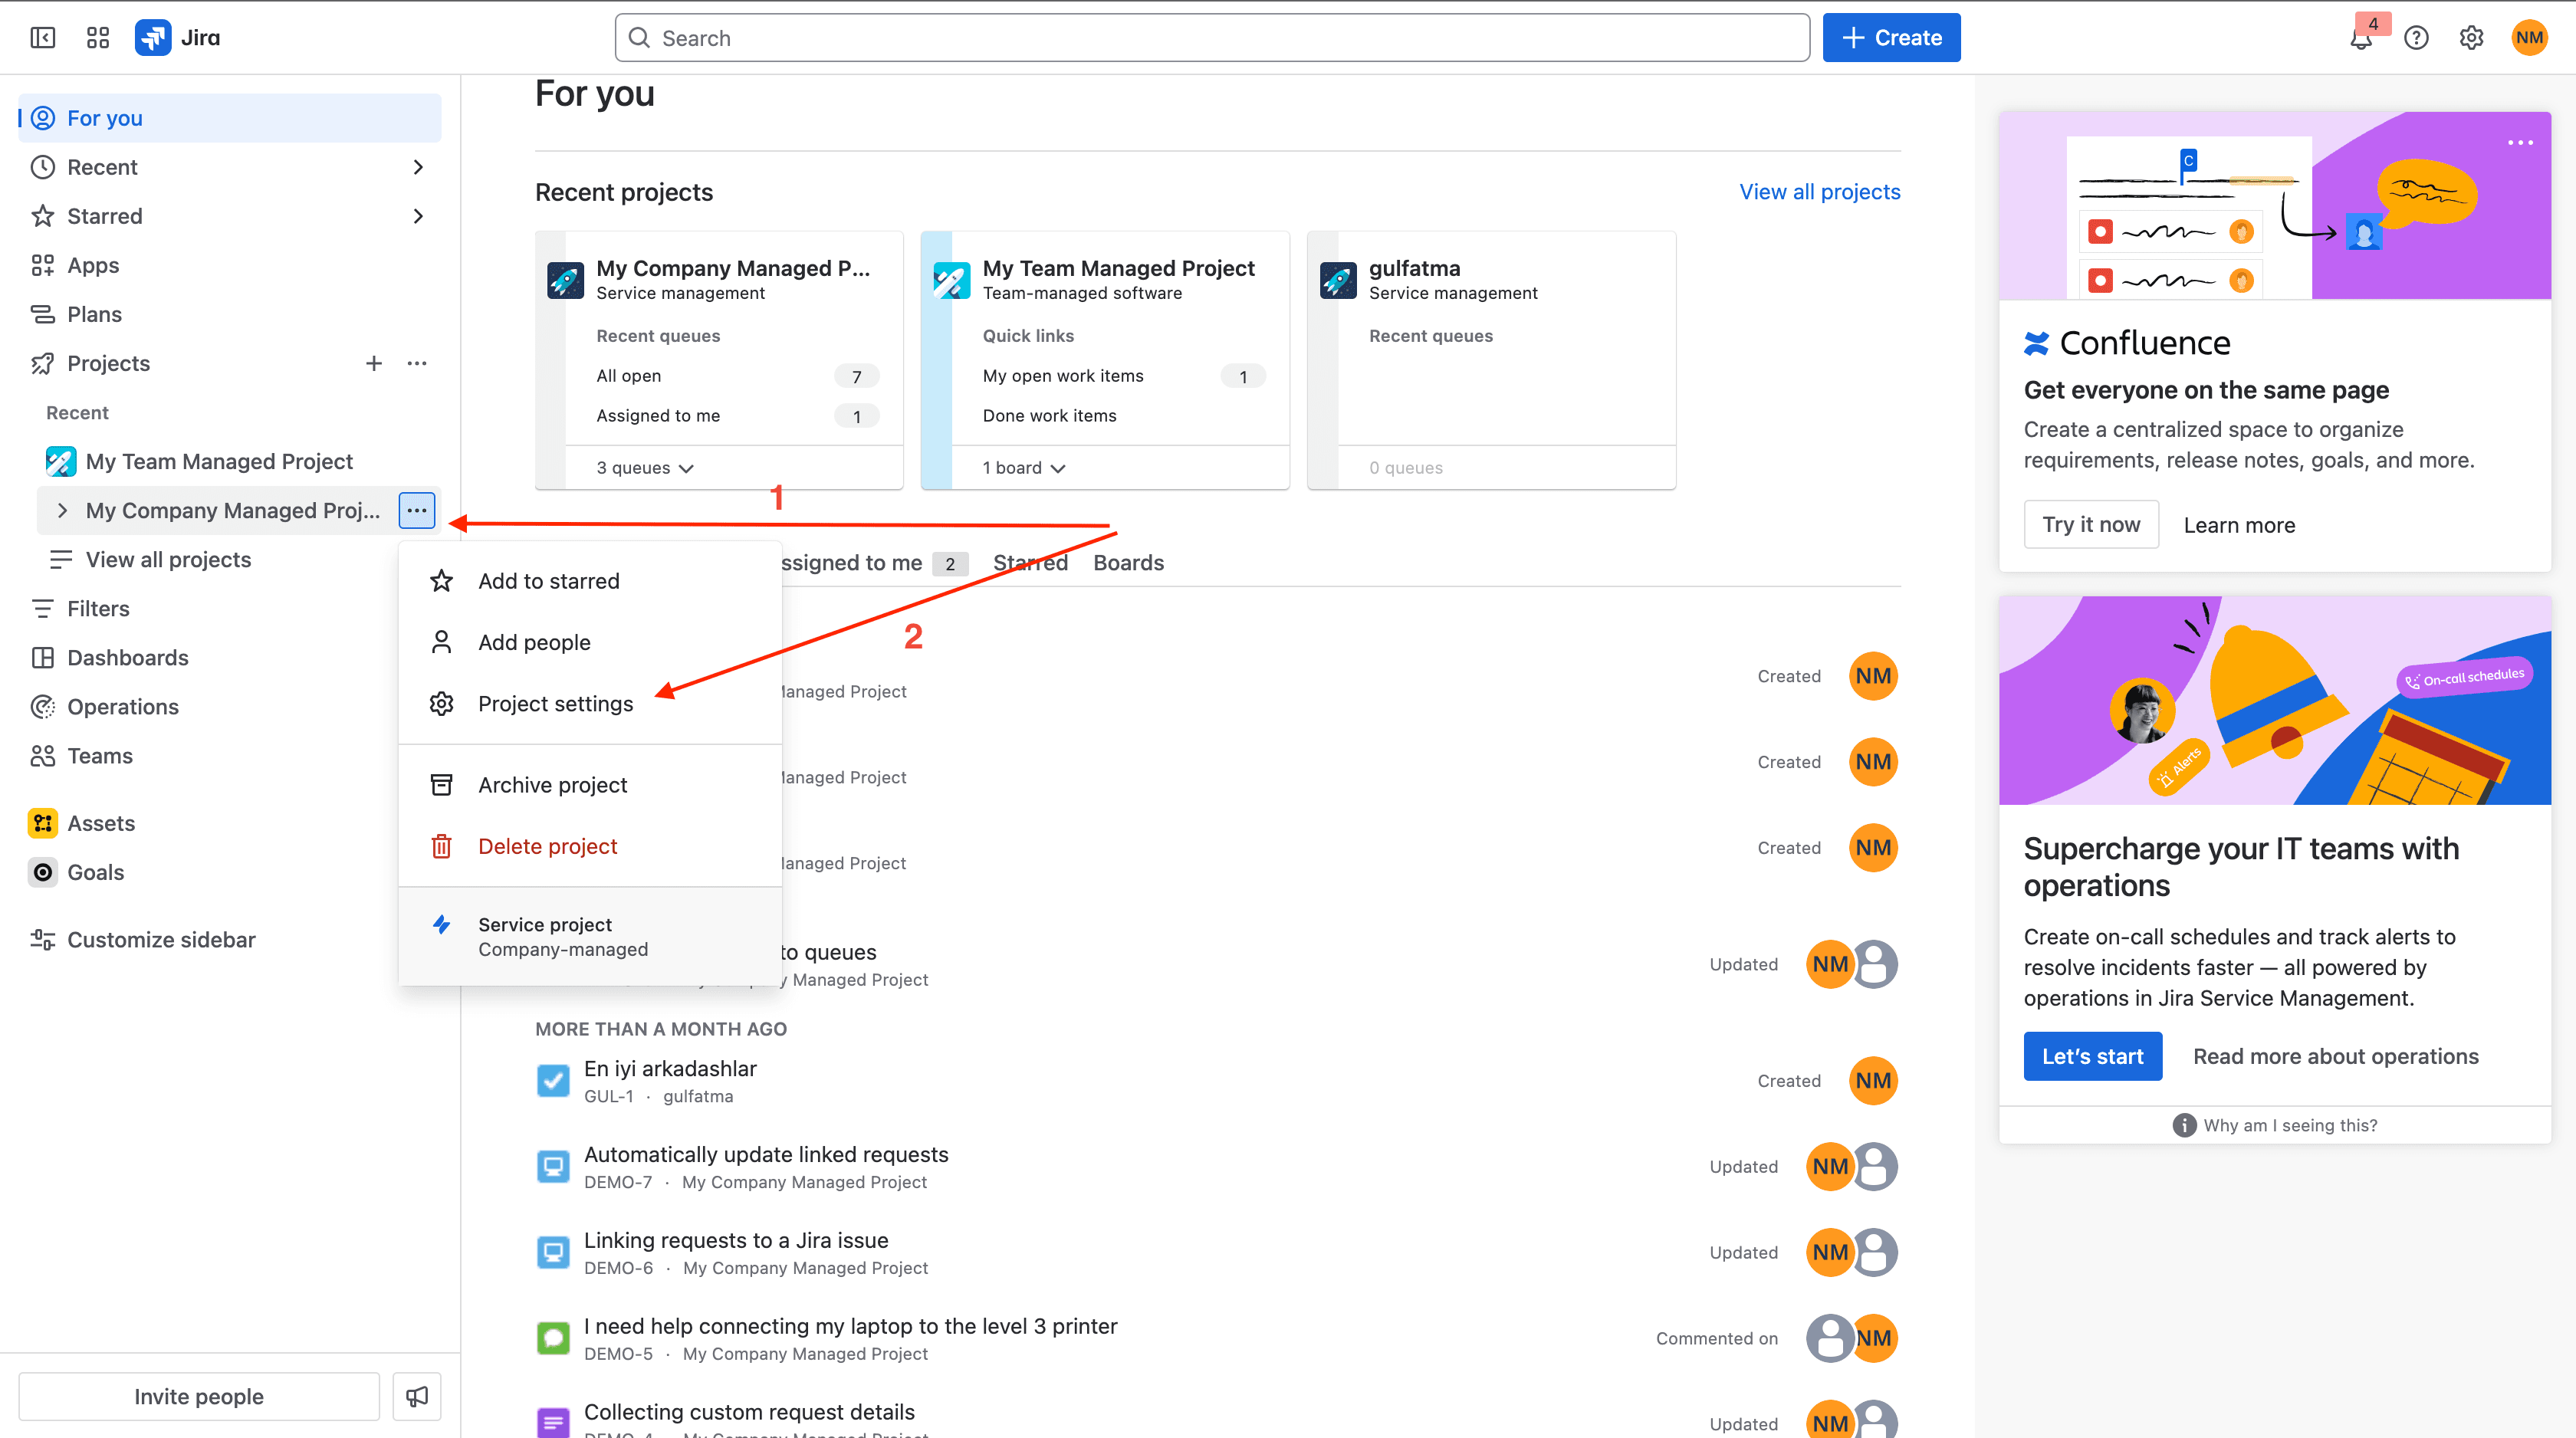This screenshot has width=2576, height=1438.
Task: Open My Team Managed Project in sidebar
Action: coord(238,461)
